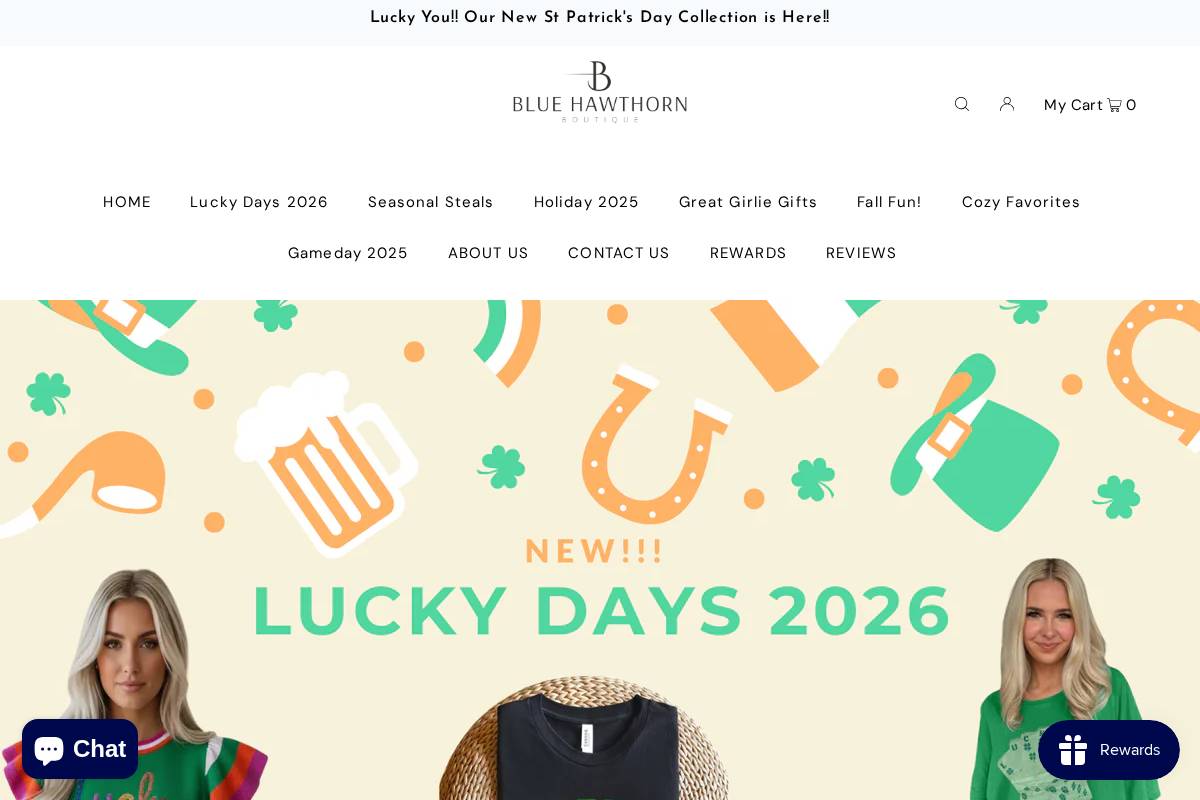Viewport: 1200px width, 800px height.
Task: Click the St Patrick's Day announcement banner
Action: pyautogui.click(x=600, y=17)
